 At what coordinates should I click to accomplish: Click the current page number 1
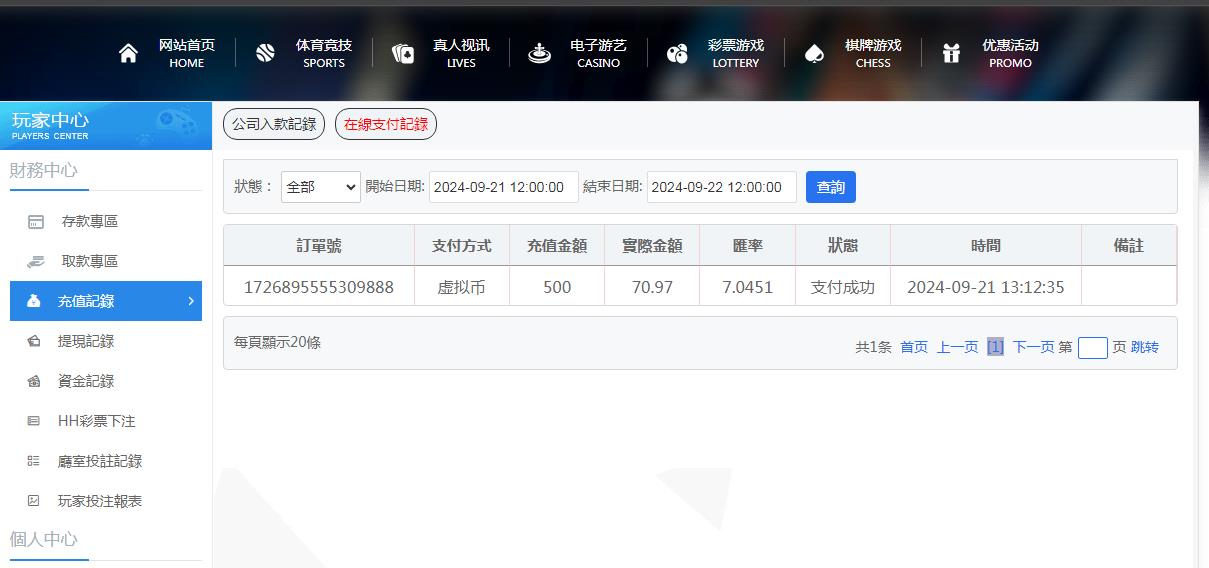tap(995, 347)
